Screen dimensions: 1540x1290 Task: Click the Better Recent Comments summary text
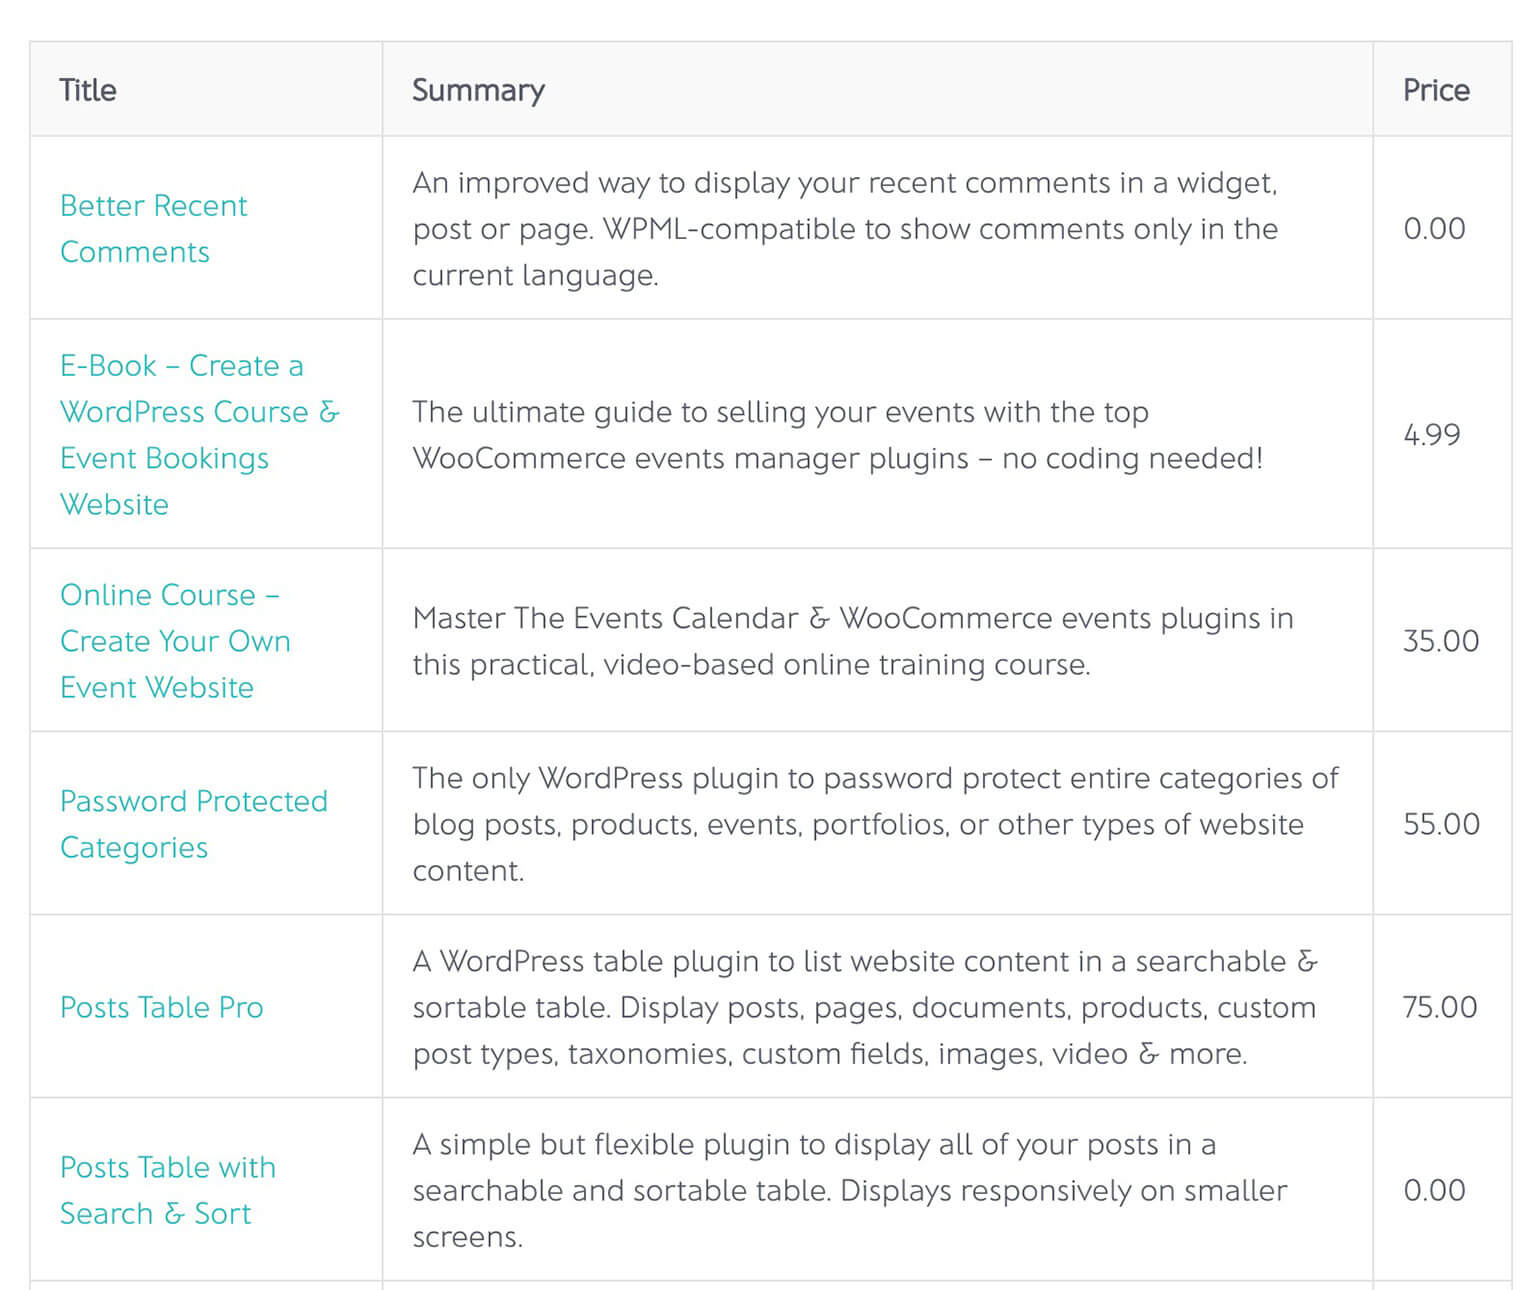point(845,229)
